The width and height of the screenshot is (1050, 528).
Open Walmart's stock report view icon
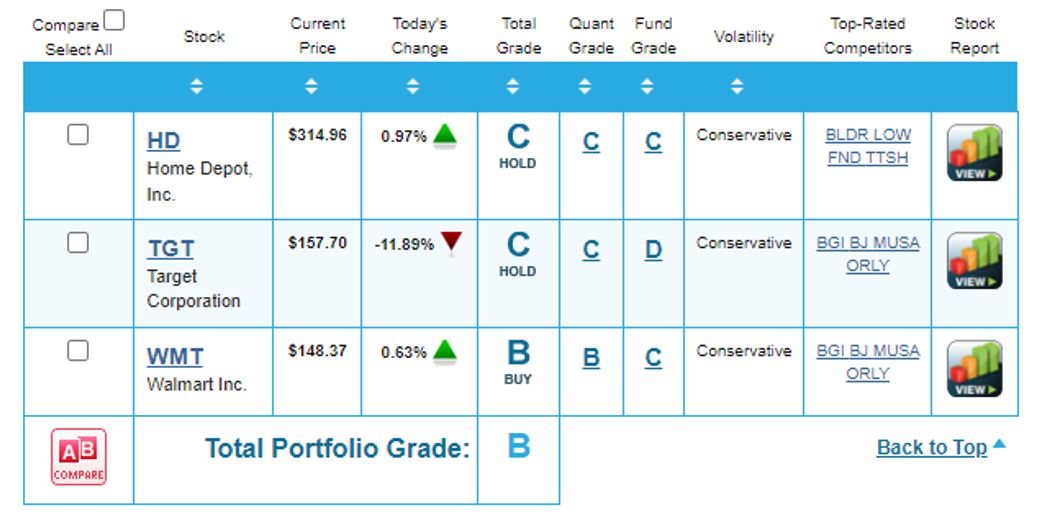click(x=974, y=369)
